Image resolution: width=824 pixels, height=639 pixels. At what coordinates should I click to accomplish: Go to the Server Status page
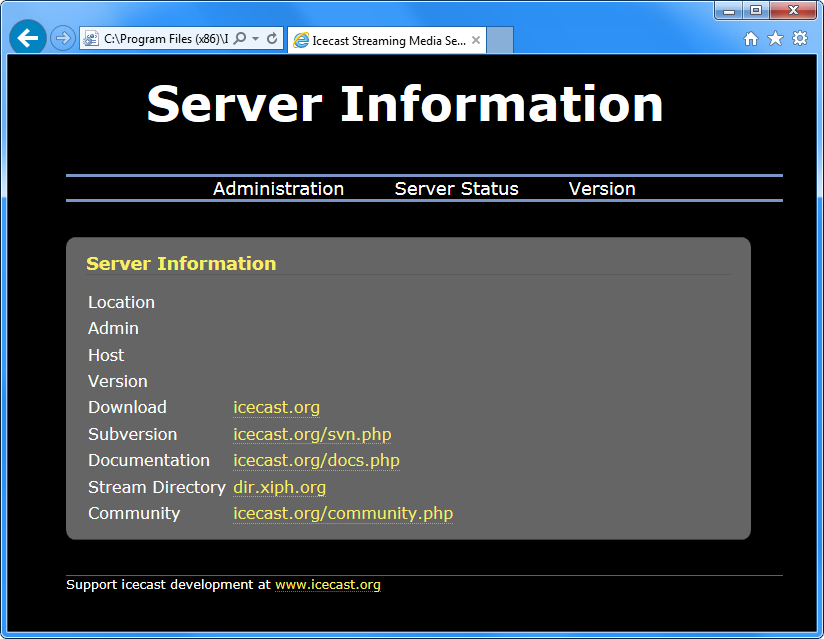(x=456, y=189)
